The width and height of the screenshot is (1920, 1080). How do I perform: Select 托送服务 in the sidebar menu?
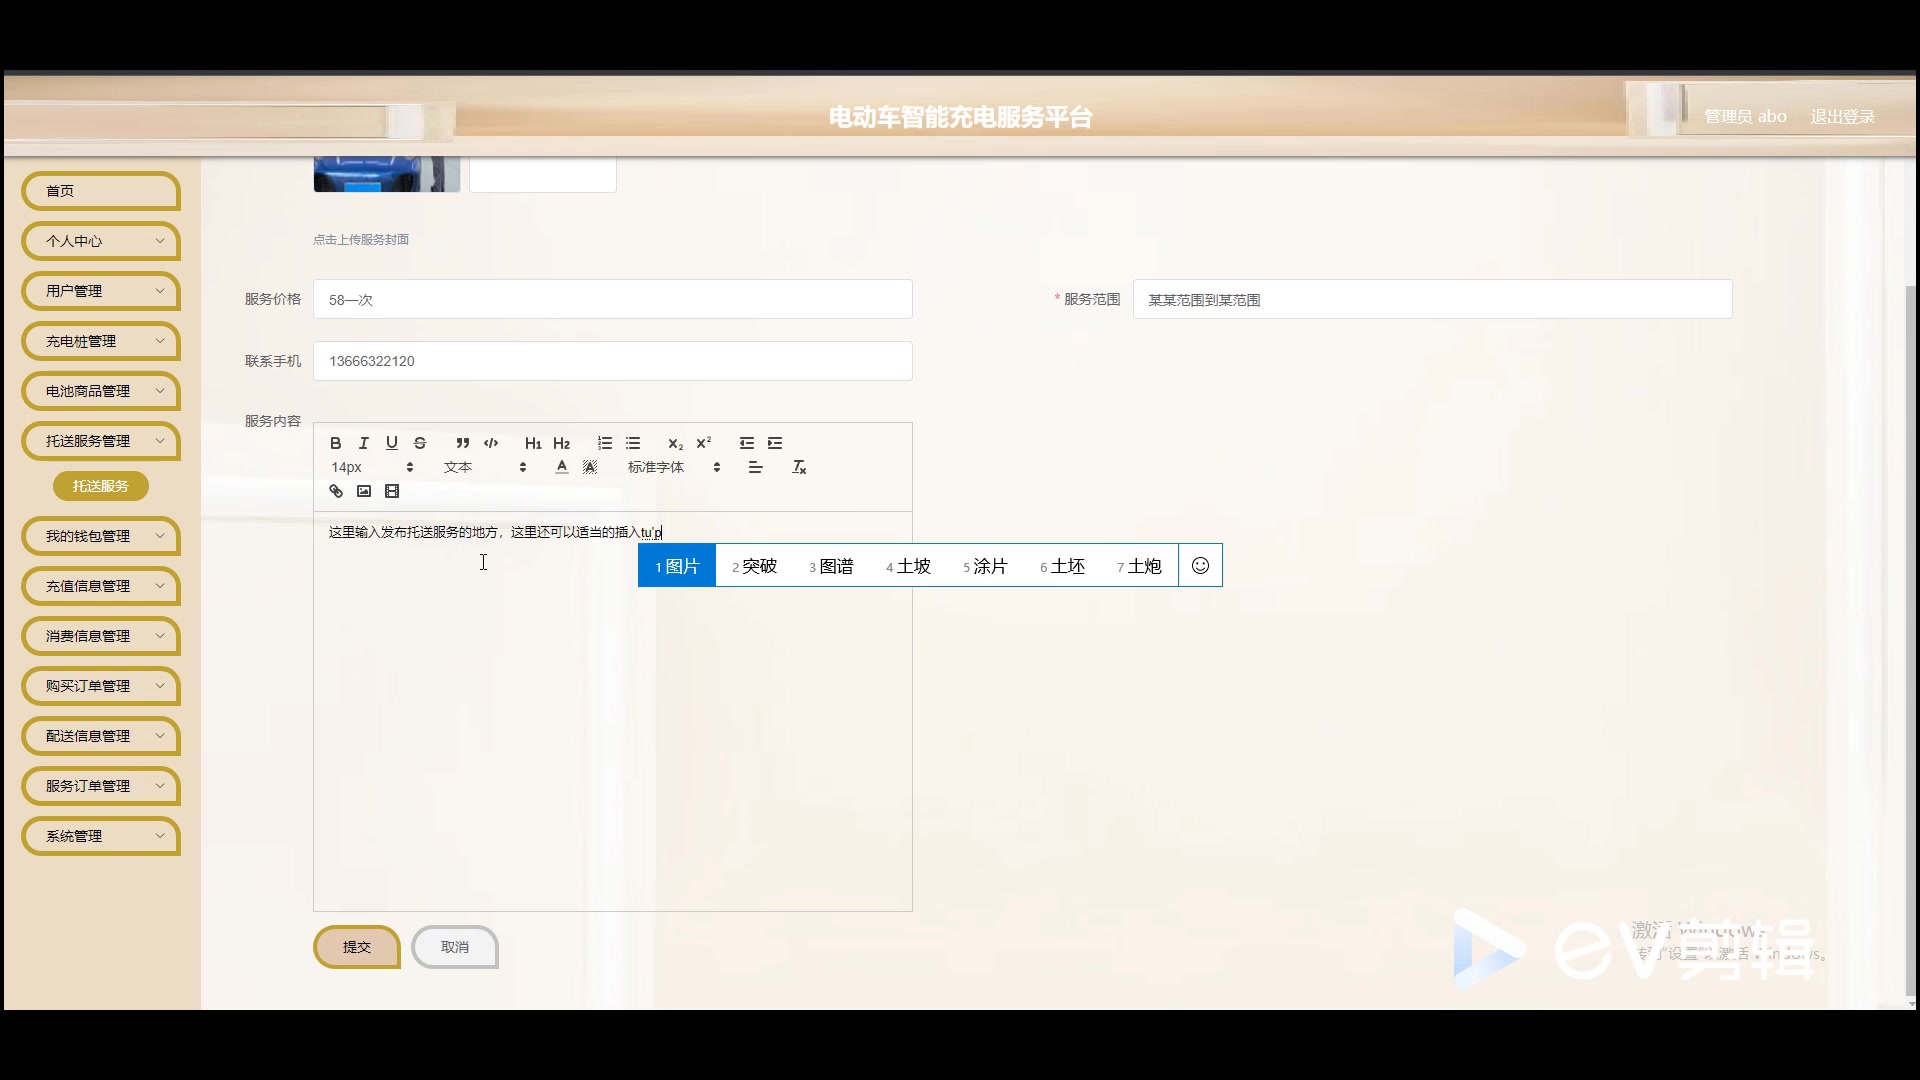100,486
